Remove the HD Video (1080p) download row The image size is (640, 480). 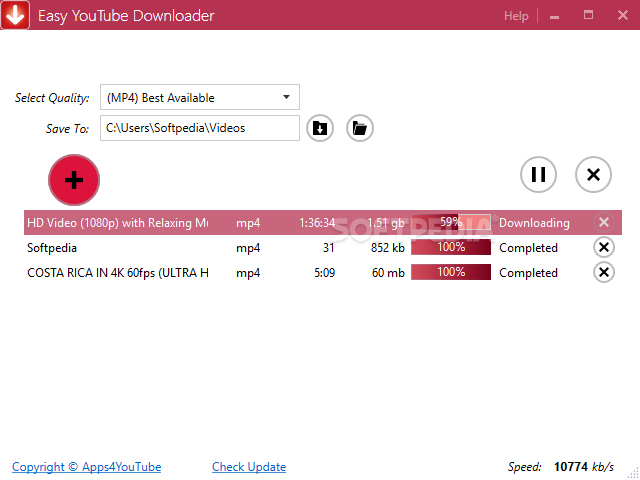(x=604, y=222)
